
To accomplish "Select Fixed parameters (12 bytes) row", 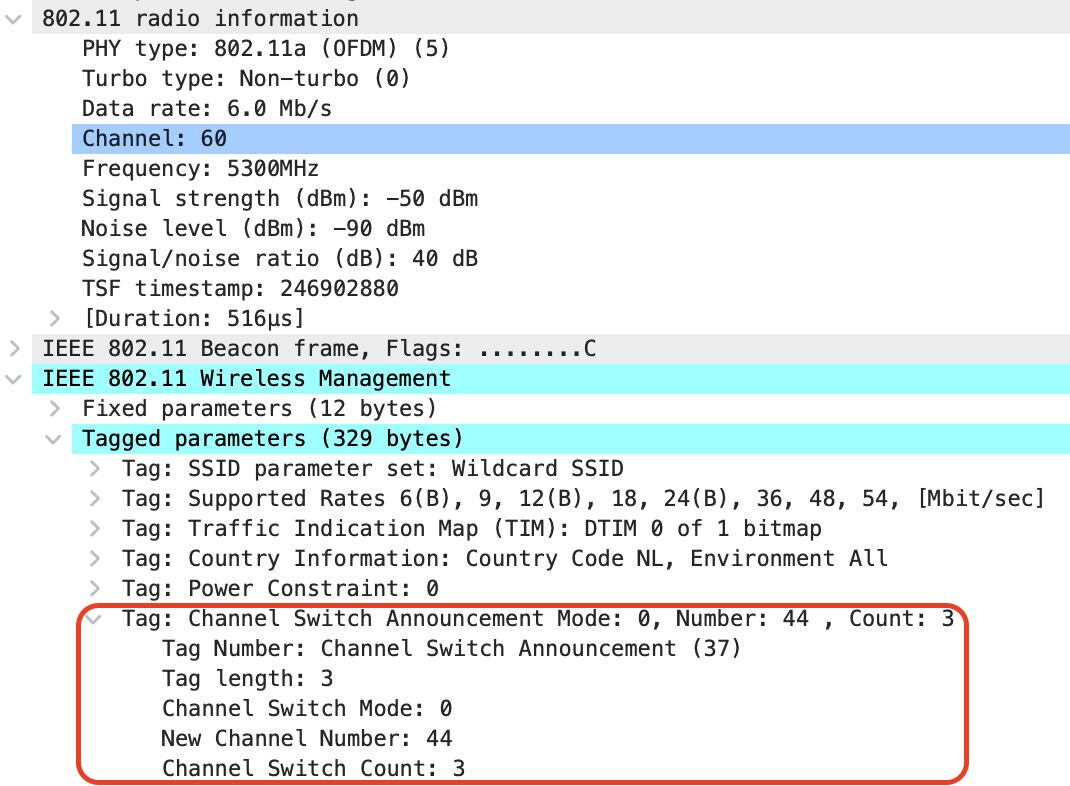I will point(259,409).
